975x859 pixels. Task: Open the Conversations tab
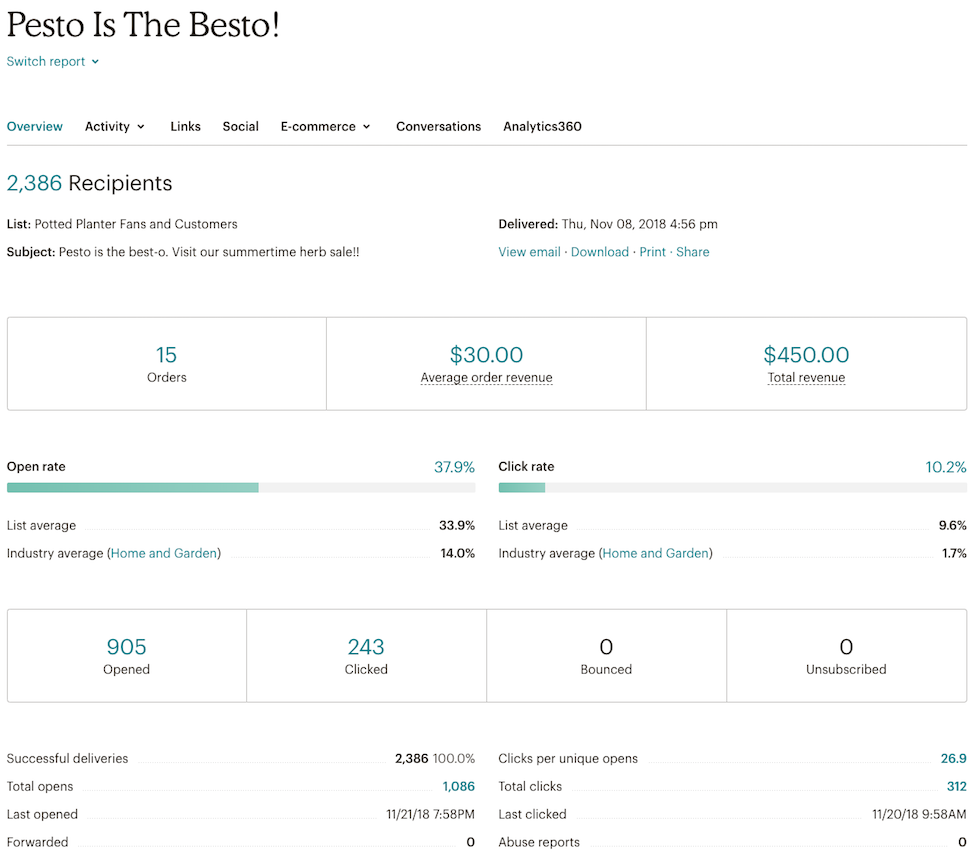click(x=438, y=127)
